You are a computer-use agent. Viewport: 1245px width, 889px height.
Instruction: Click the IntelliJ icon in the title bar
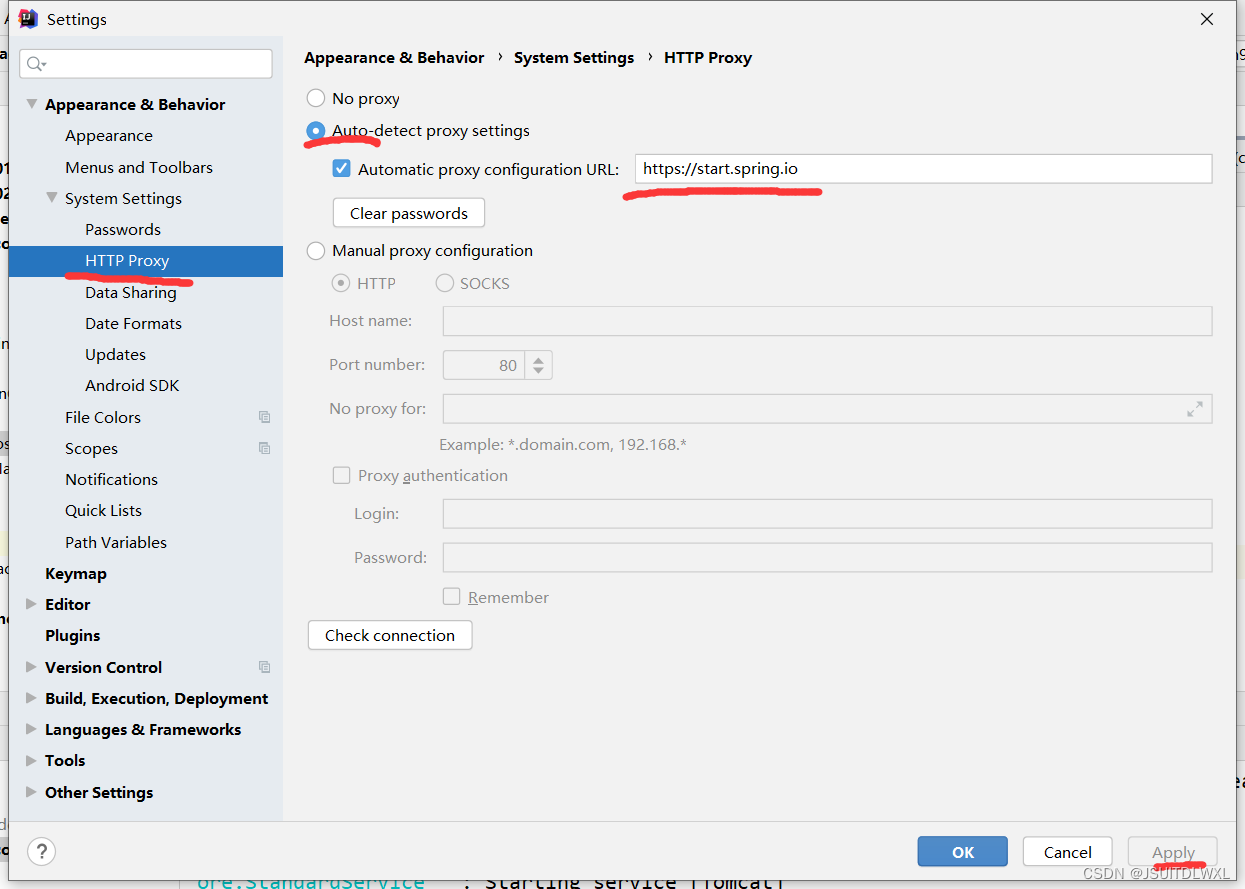[28, 18]
